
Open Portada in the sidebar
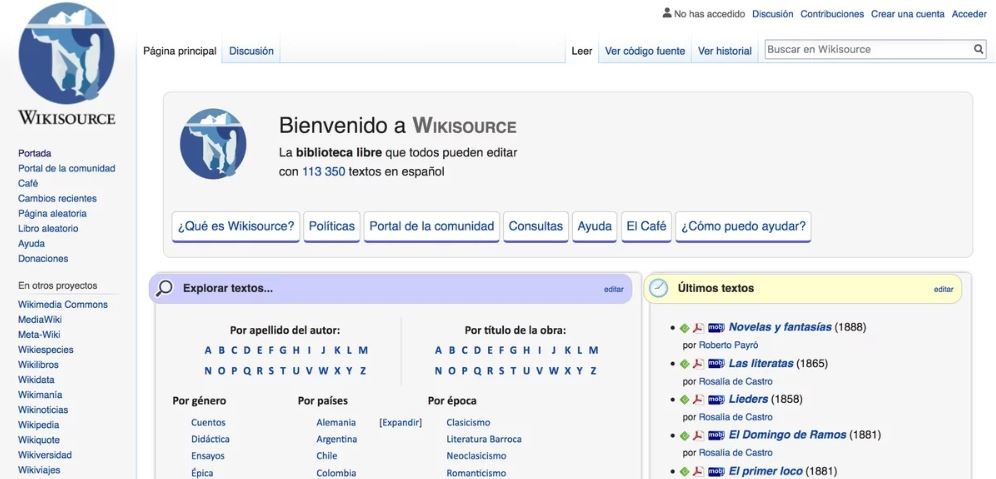tap(34, 153)
